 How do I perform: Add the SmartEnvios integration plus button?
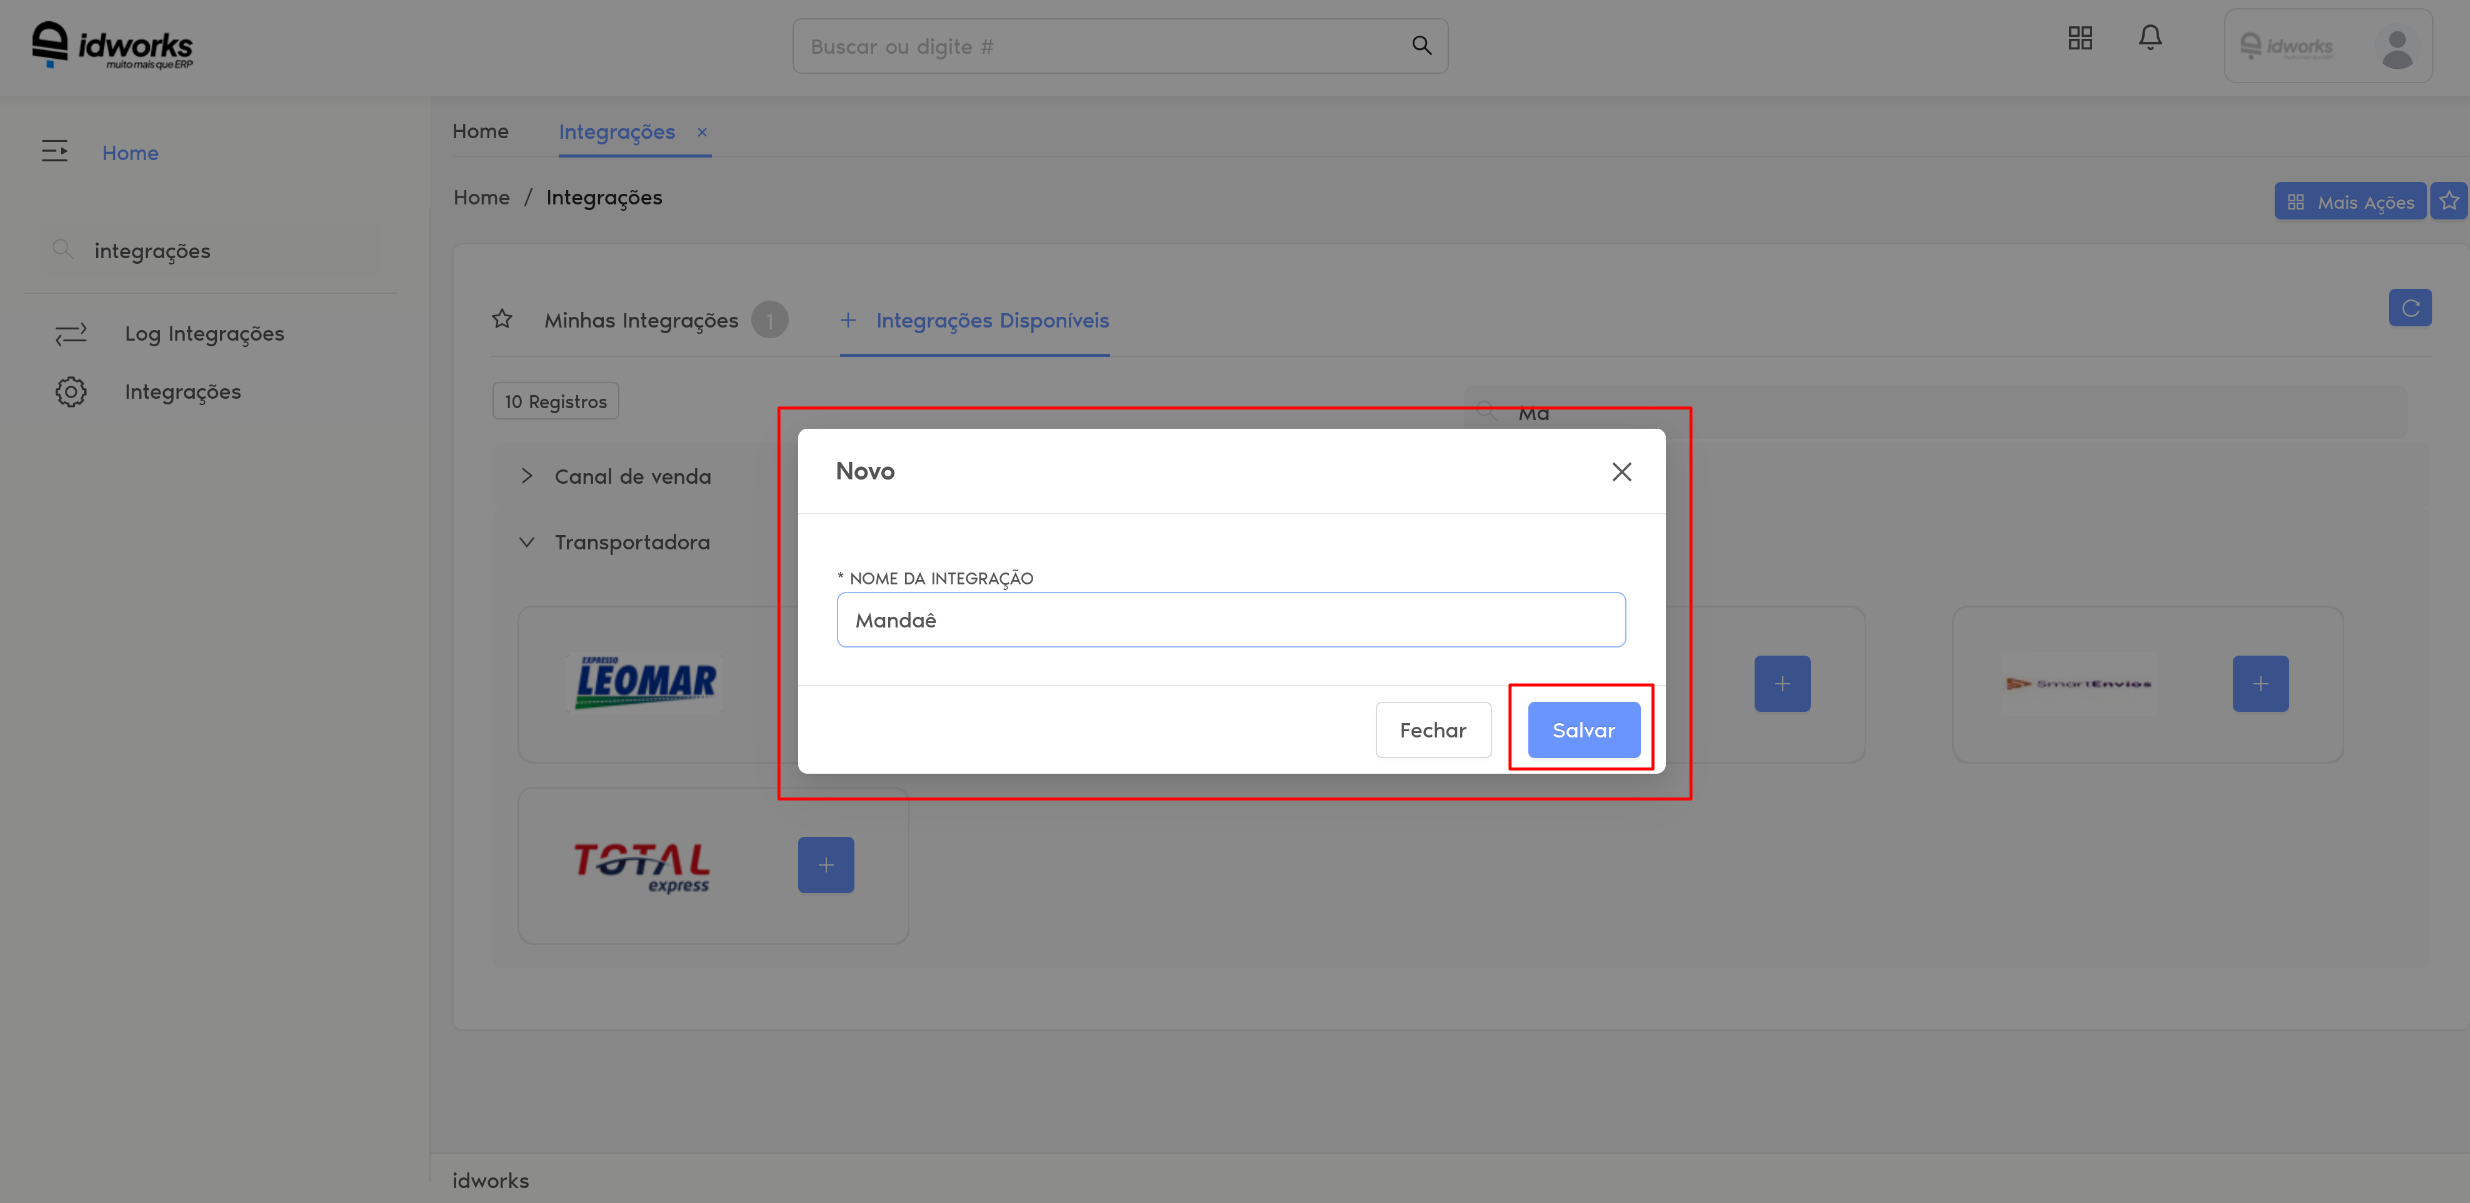point(2260,684)
